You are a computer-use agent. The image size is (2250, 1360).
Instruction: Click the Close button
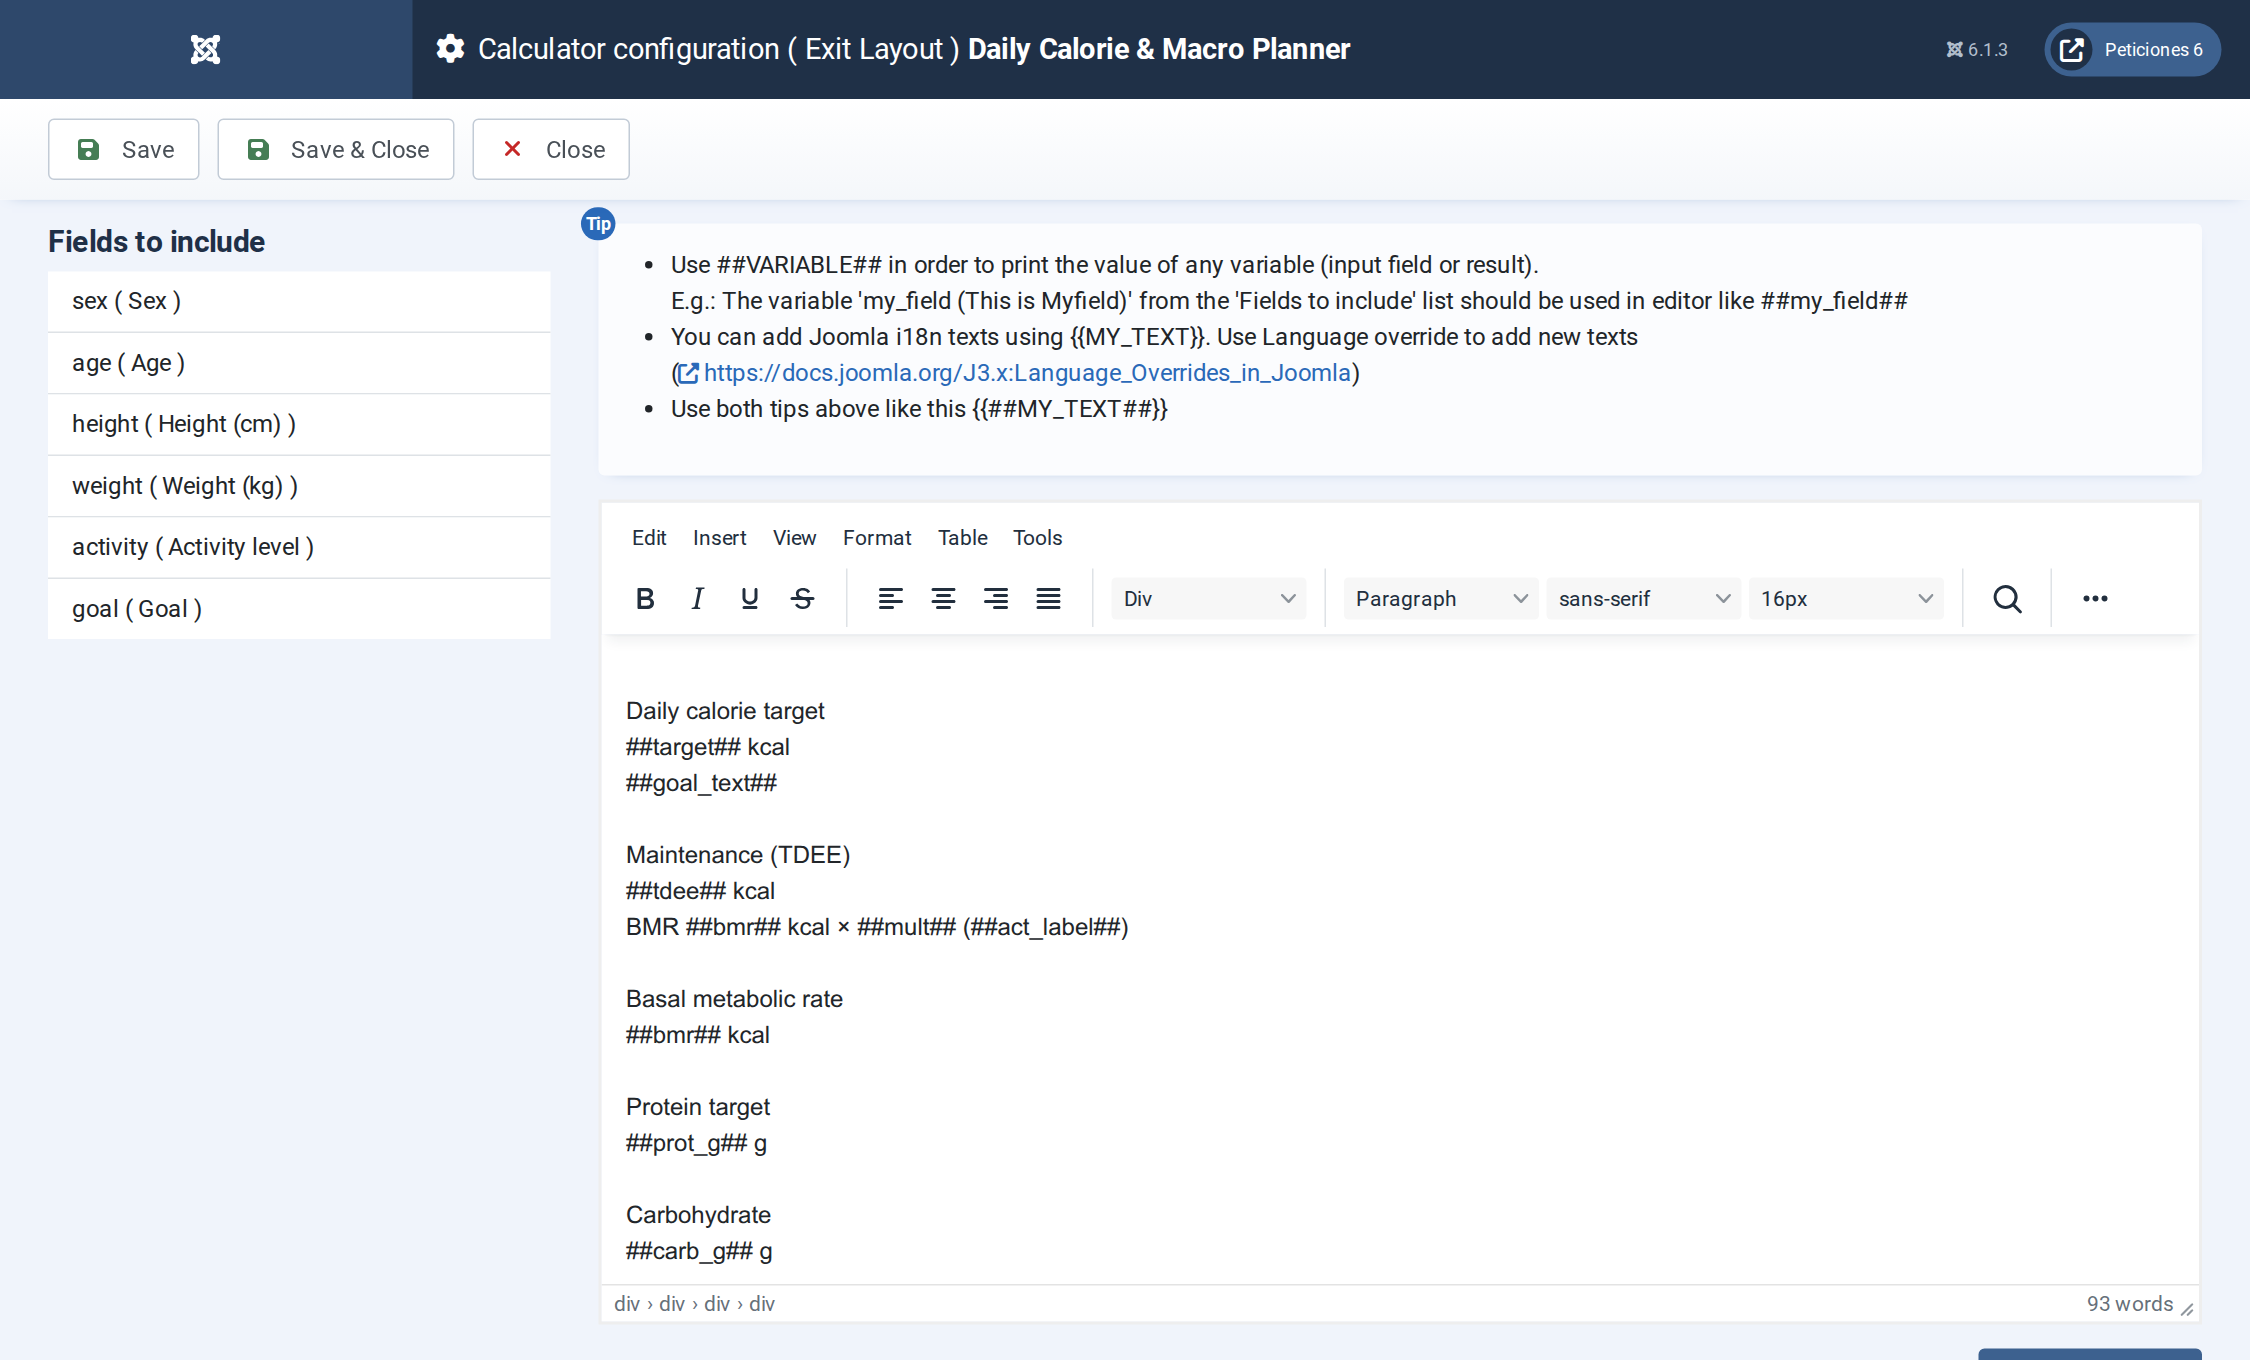pos(551,149)
